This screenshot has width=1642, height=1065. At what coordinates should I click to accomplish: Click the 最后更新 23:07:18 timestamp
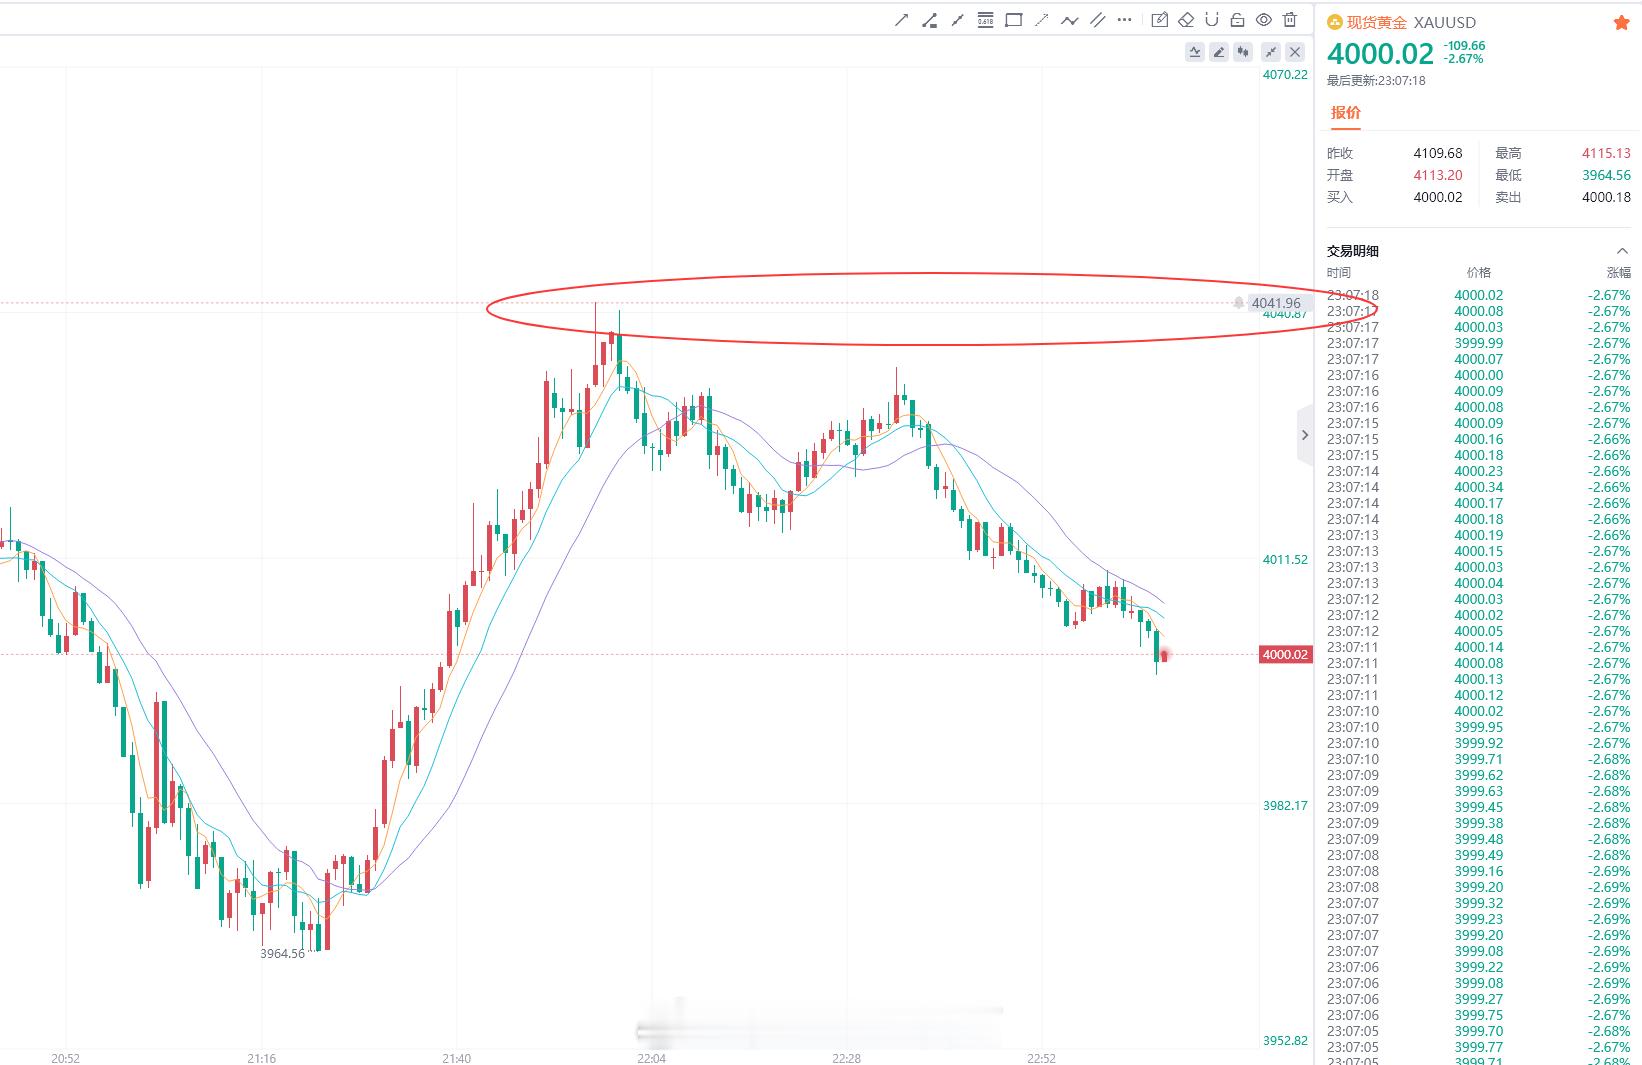[1376, 81]
